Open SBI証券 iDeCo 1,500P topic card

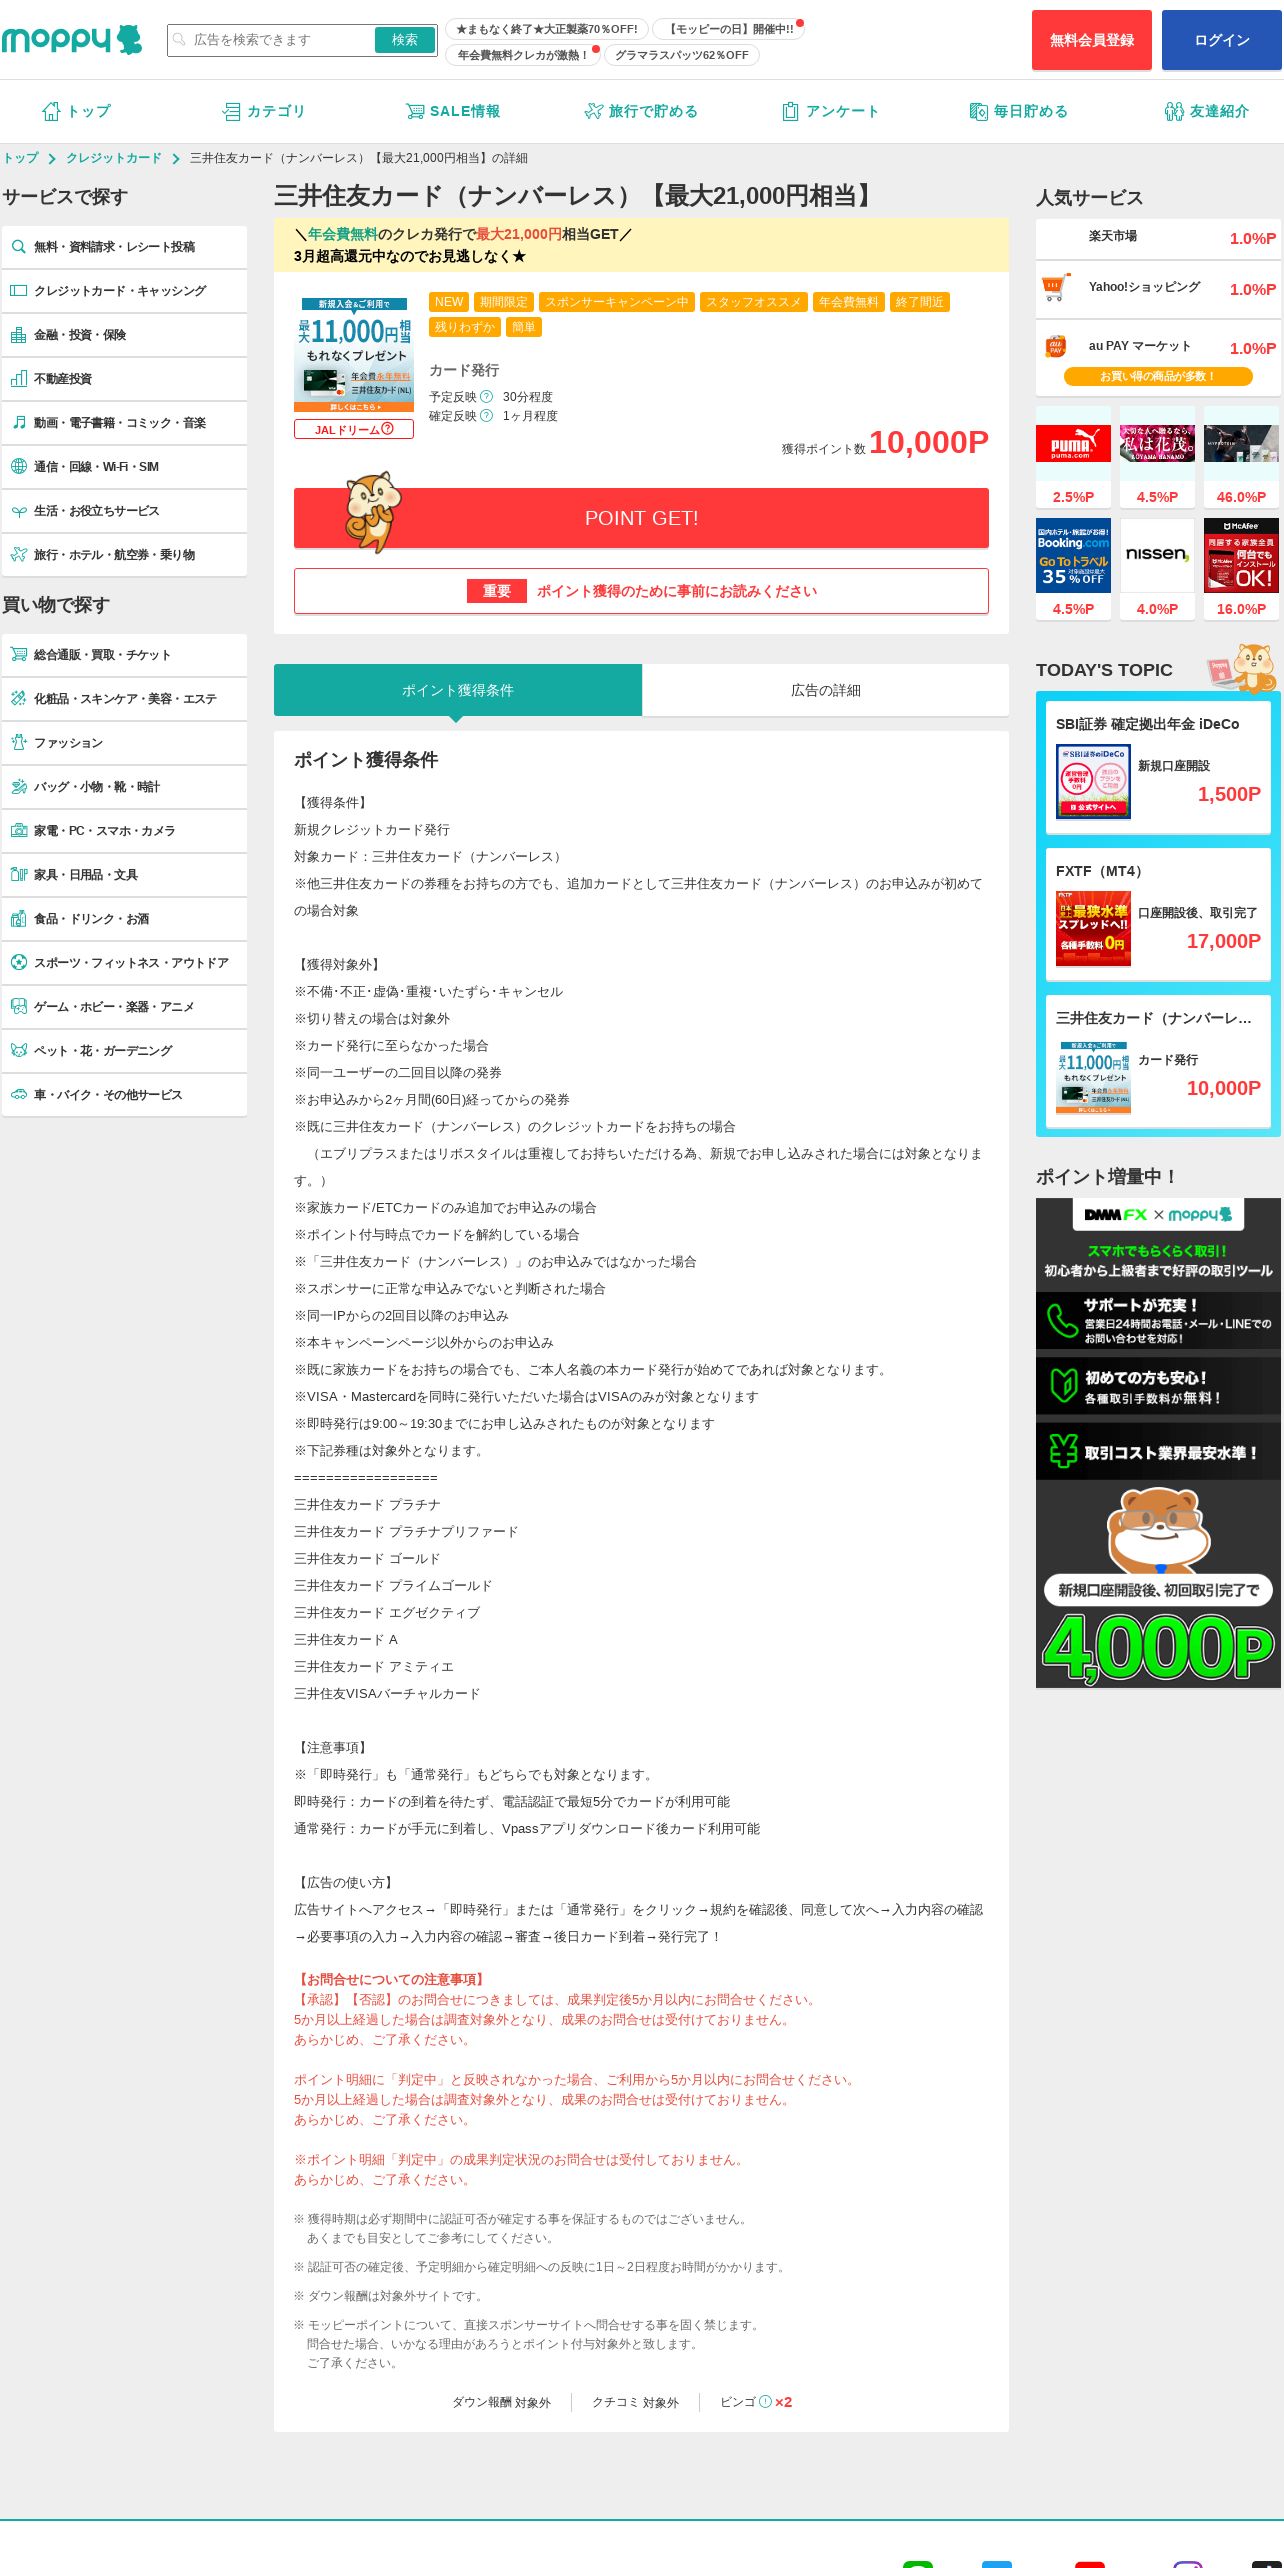tap(1158, 768)
